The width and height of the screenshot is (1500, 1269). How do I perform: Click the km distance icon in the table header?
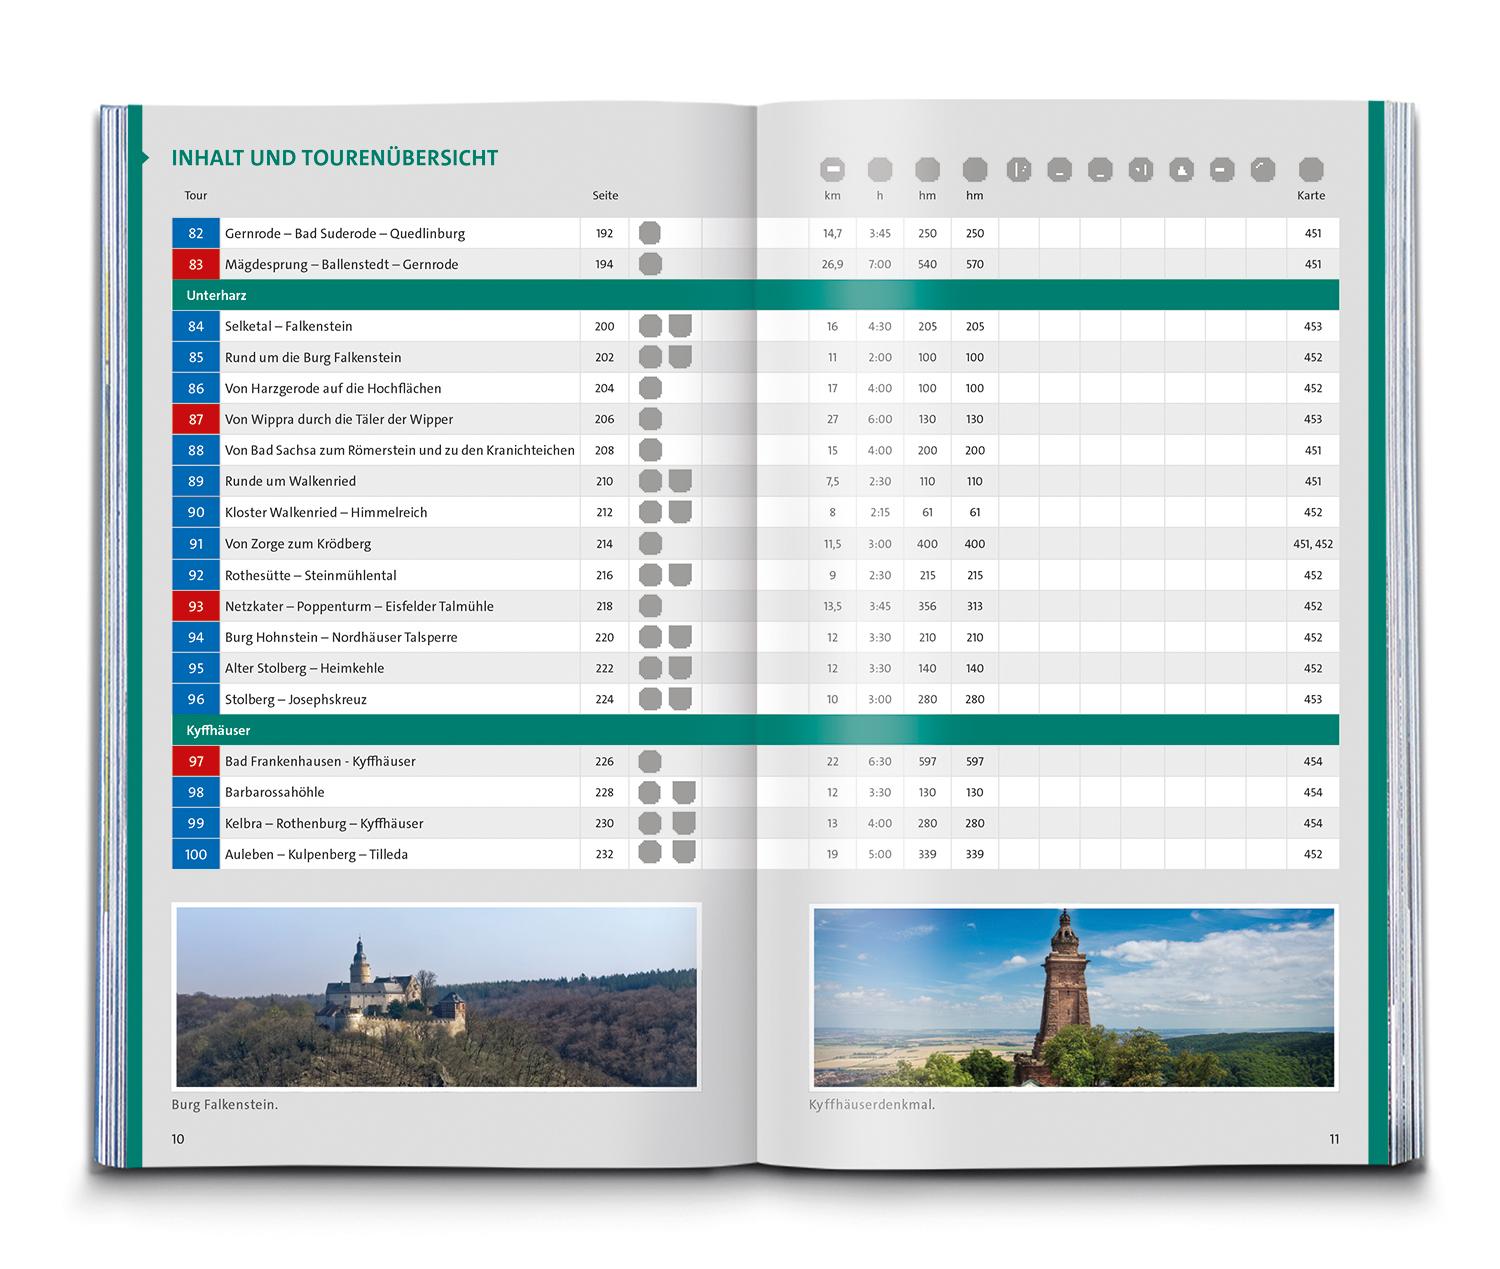[x=833, y=171]
